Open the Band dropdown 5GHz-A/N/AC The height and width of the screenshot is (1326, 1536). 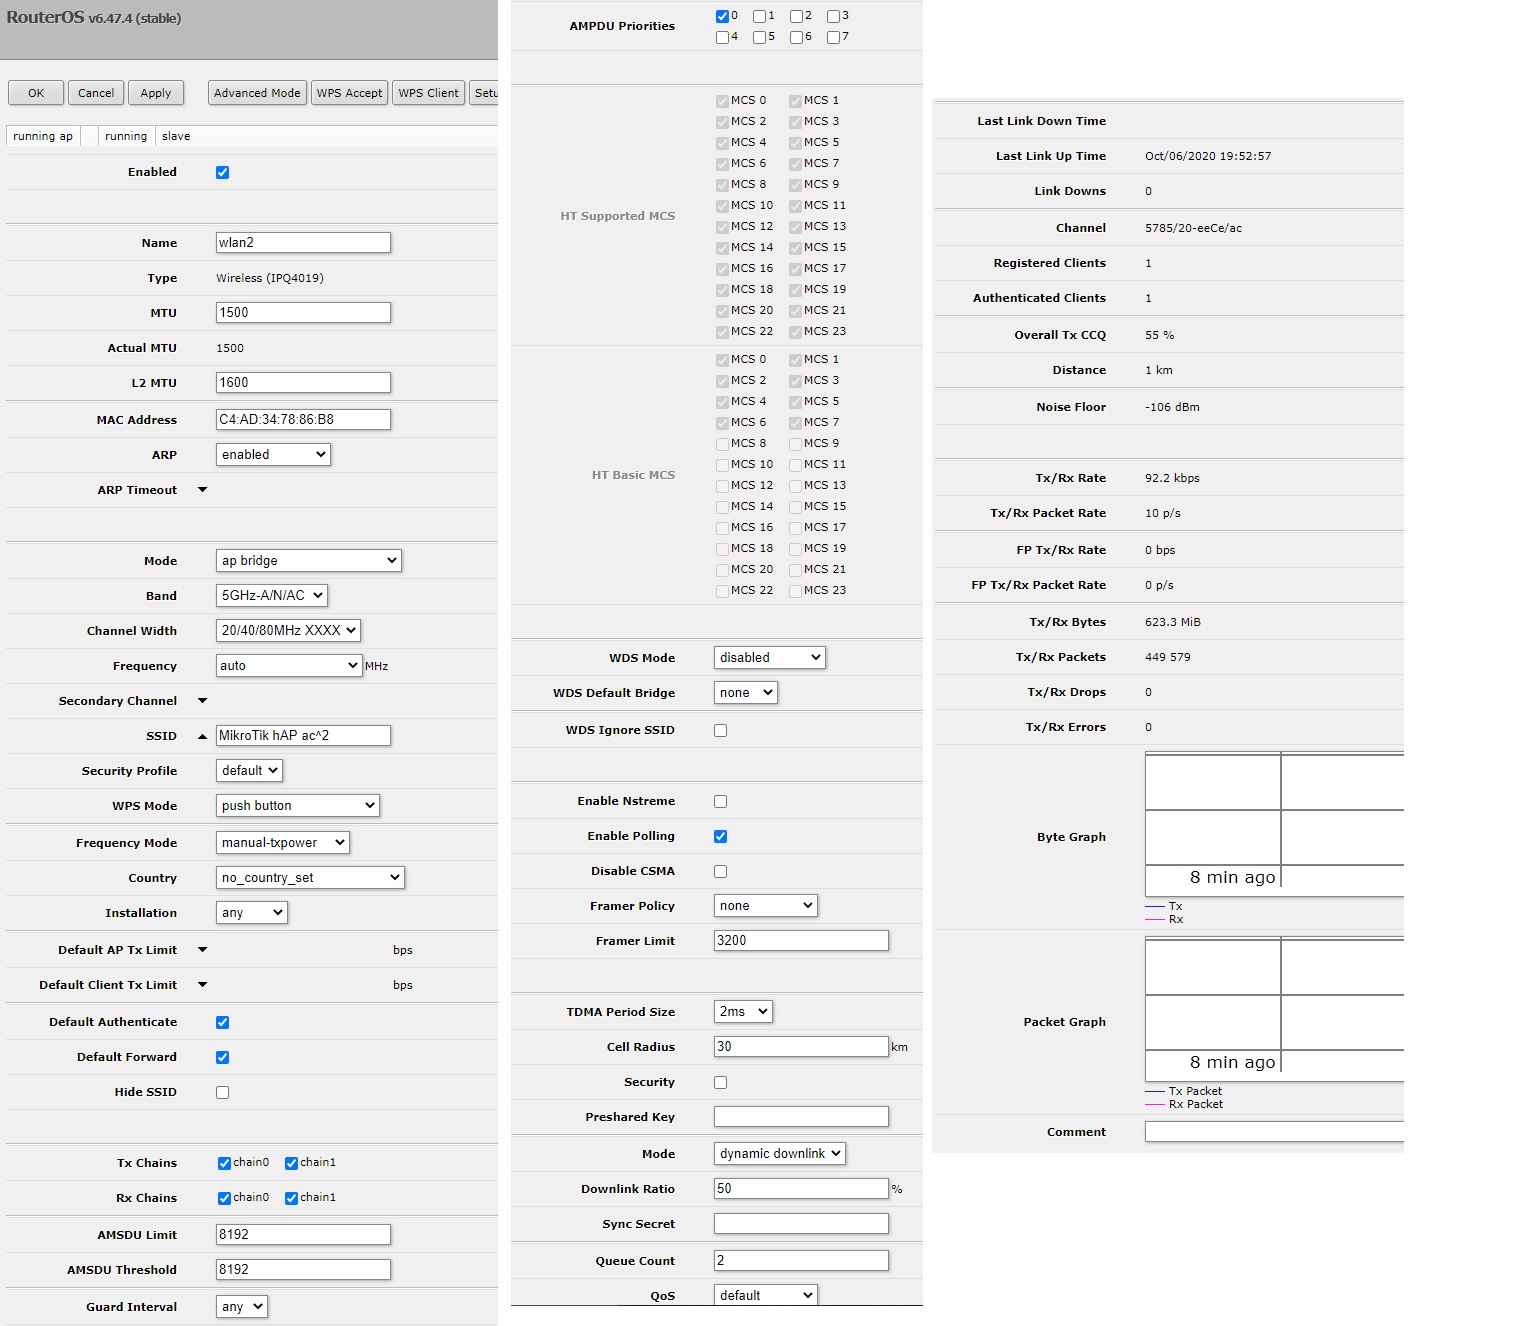point(271,596)
